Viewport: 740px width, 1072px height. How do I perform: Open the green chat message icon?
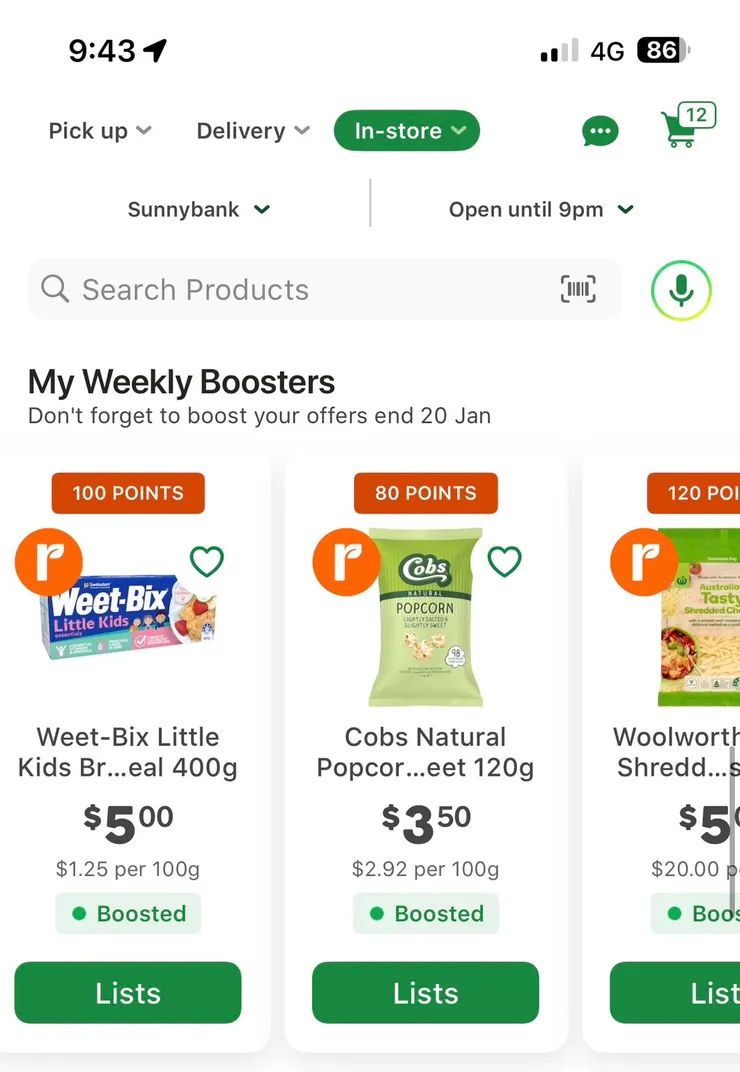tap(600, 131)
